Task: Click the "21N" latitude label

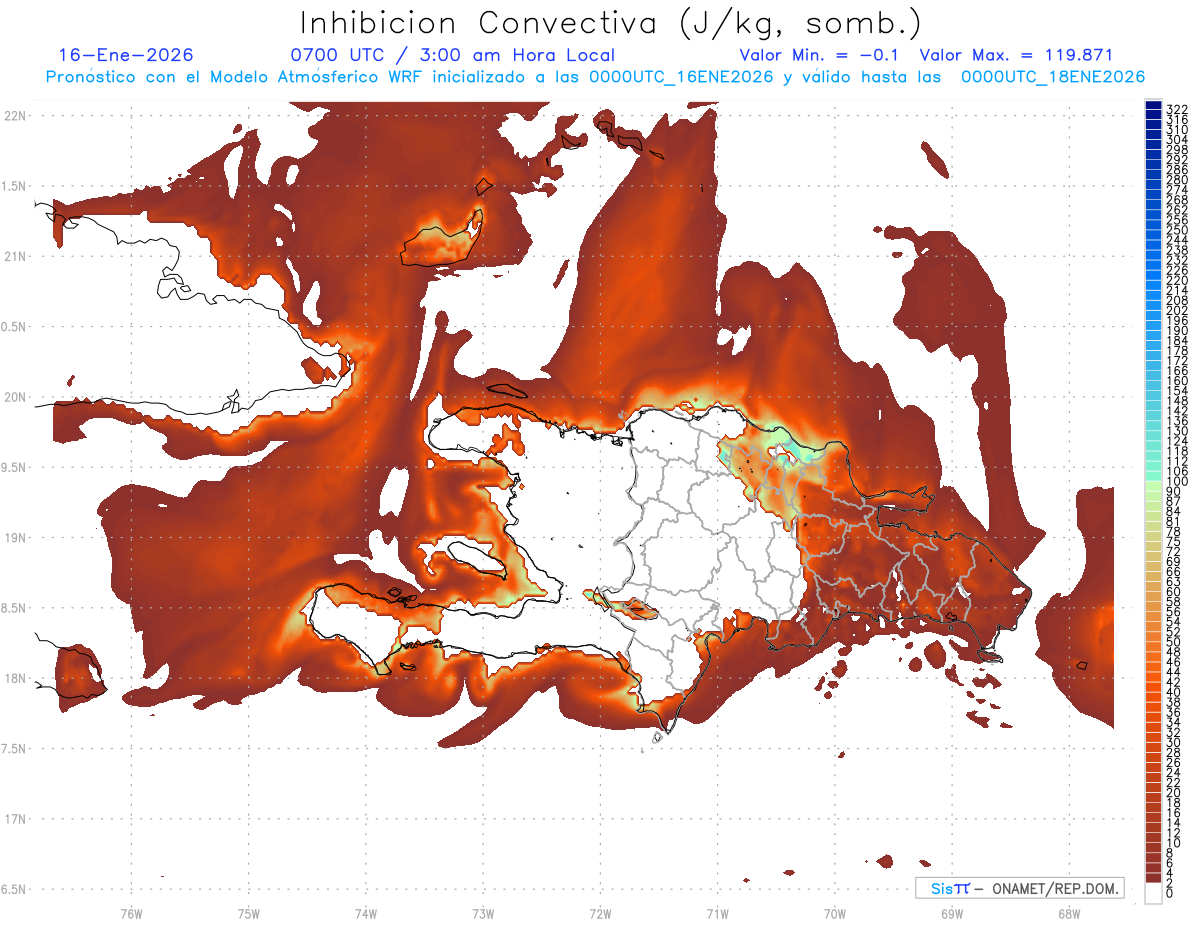Action: [x=14, y=256]
